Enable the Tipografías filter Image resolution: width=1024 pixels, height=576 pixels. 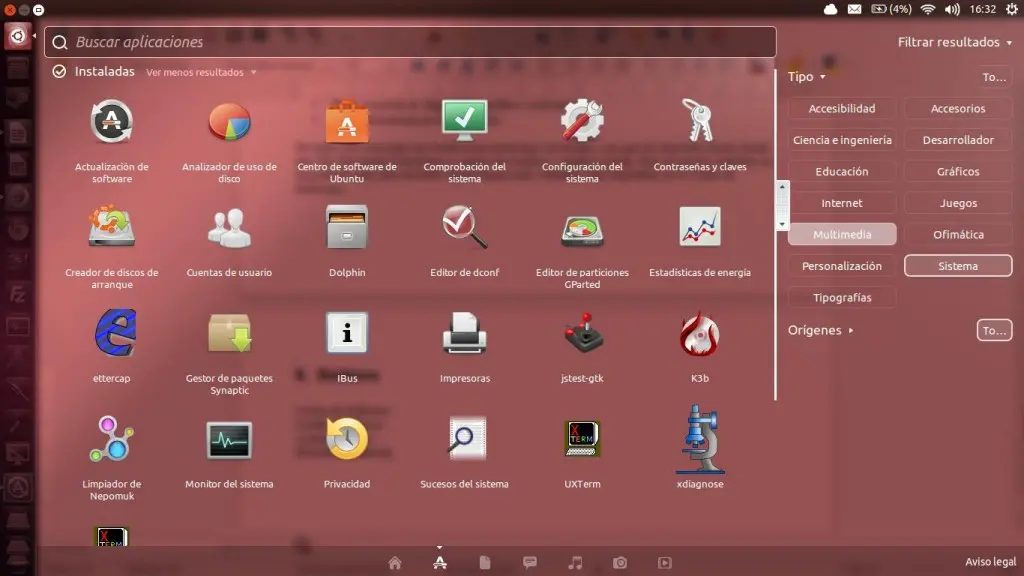pos(842,297)
